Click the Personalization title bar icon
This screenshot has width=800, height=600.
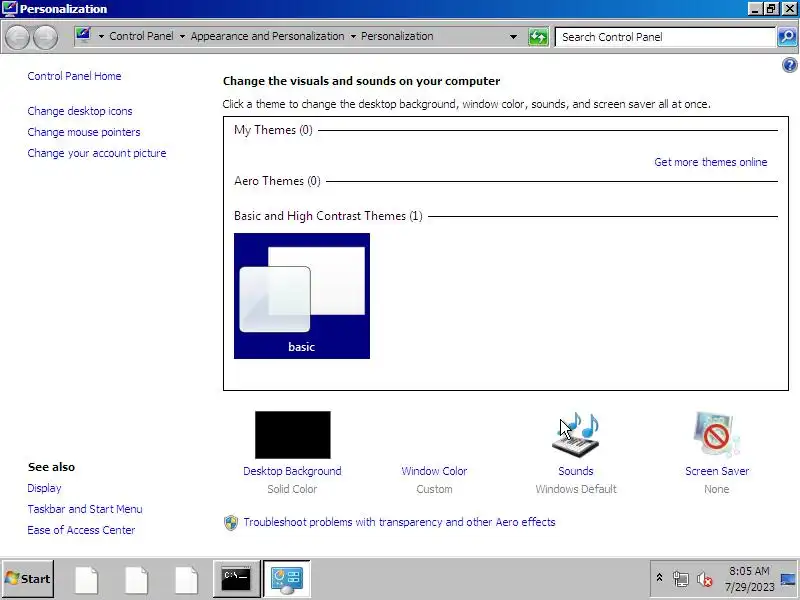tap(9, 9)
